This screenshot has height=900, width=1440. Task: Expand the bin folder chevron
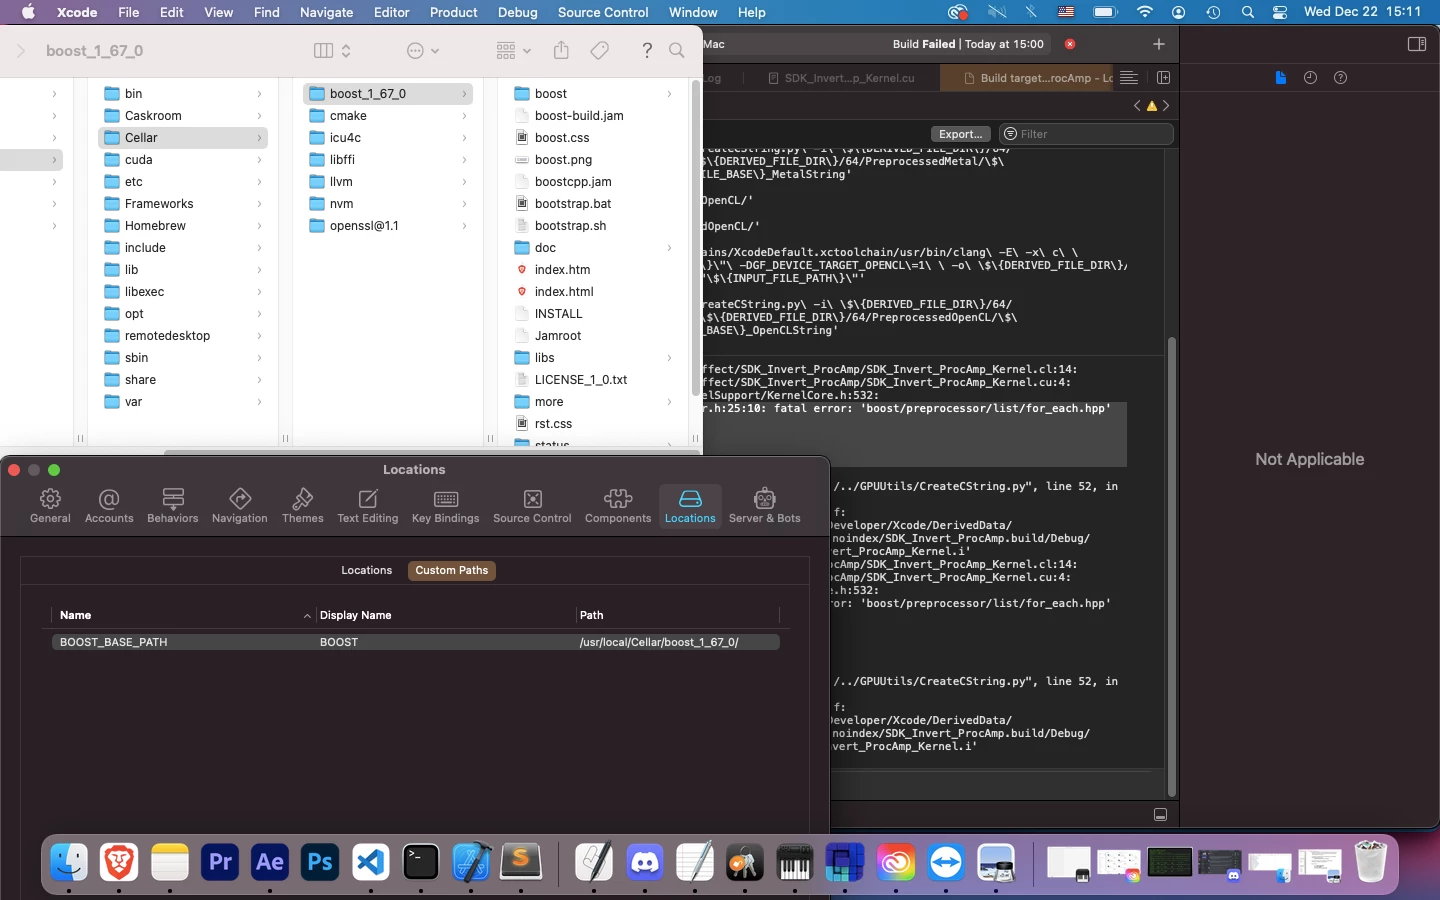pos(259,94)
